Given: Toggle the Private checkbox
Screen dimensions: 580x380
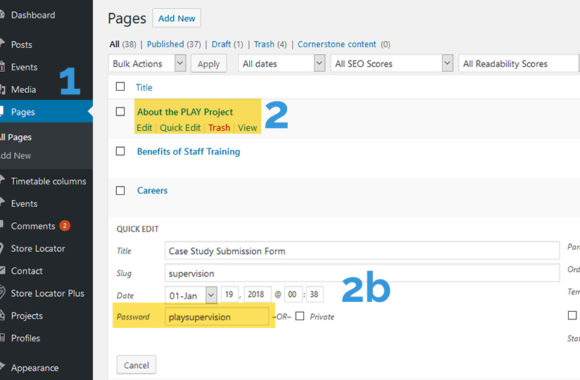Looking at the screenshot, I should point(300,316).
